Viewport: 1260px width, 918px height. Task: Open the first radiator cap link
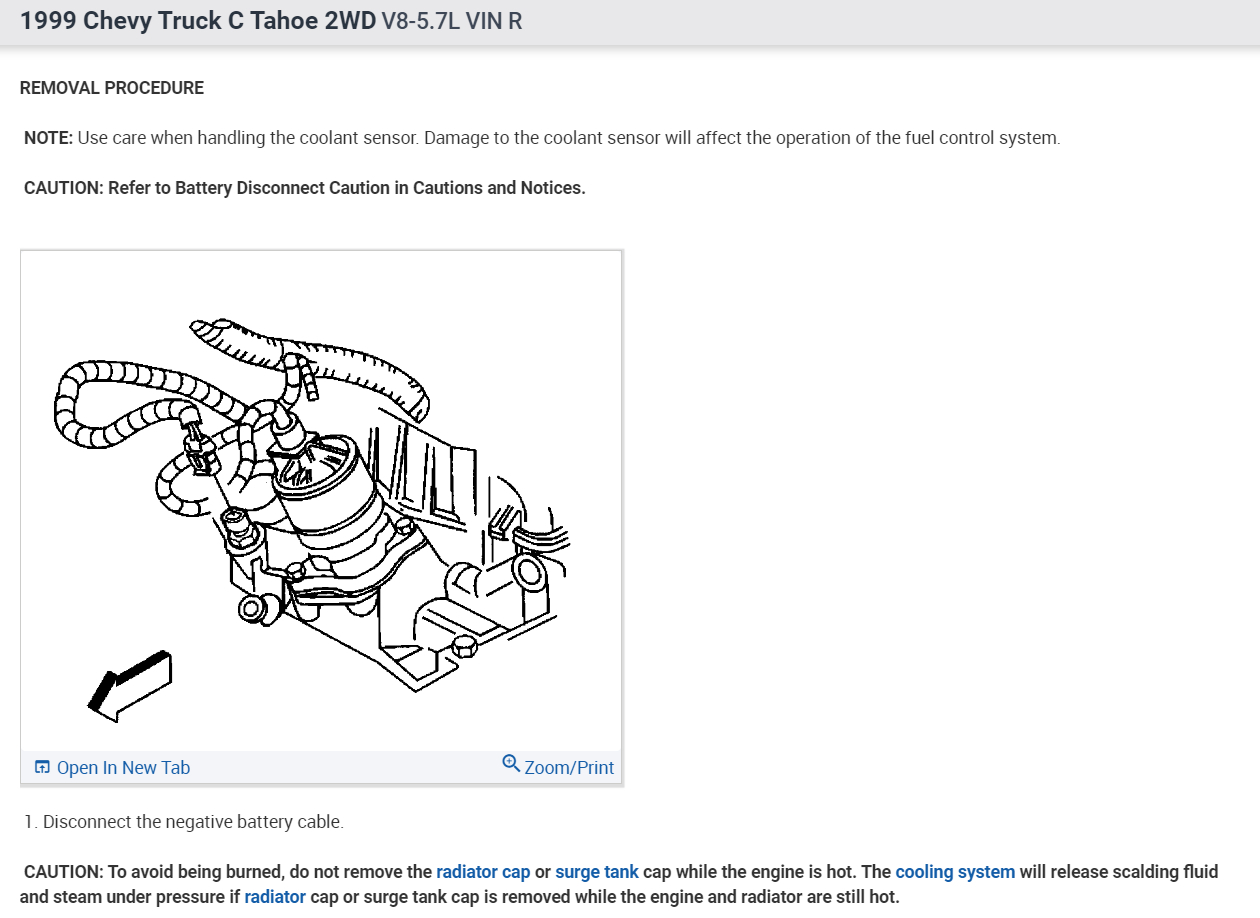point(483,872)
